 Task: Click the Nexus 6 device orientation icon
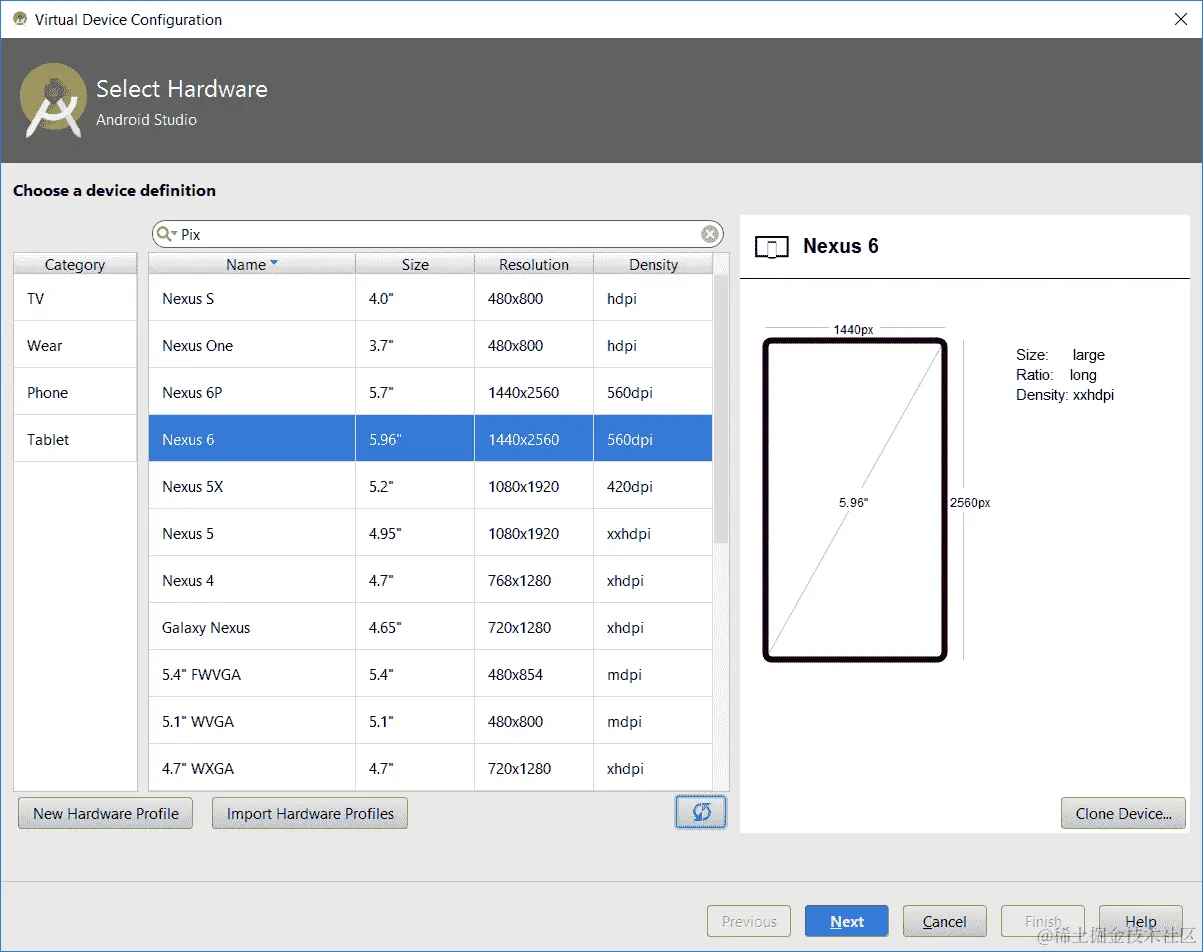click(771, 247)
